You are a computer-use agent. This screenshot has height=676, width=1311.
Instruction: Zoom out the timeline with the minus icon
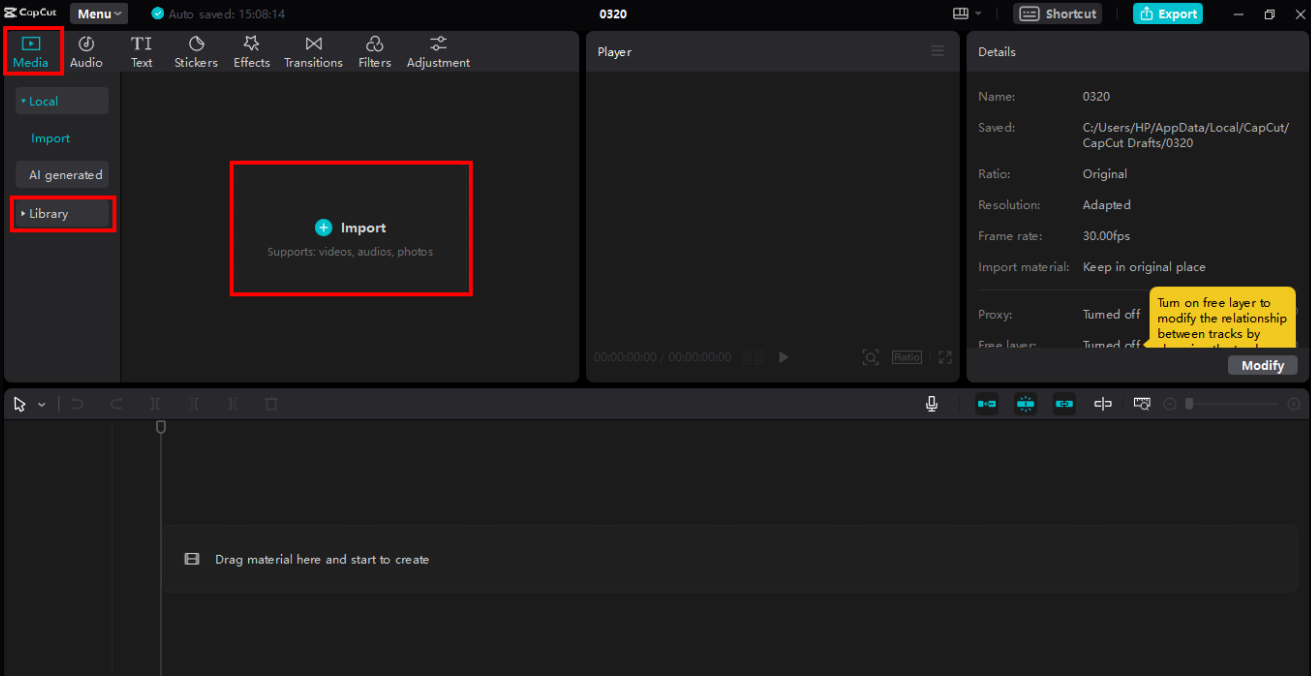pyautogui.click(x=1170, y=404)
